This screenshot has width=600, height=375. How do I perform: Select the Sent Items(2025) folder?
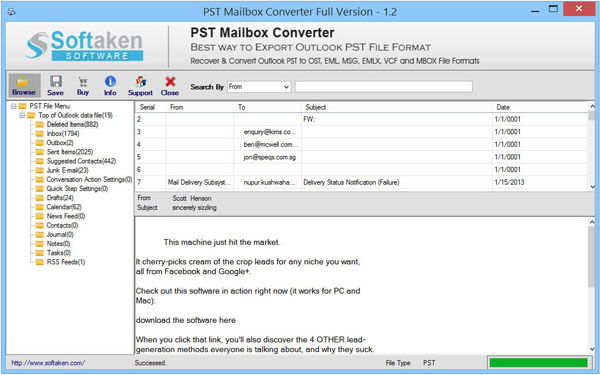pos(70,152)
